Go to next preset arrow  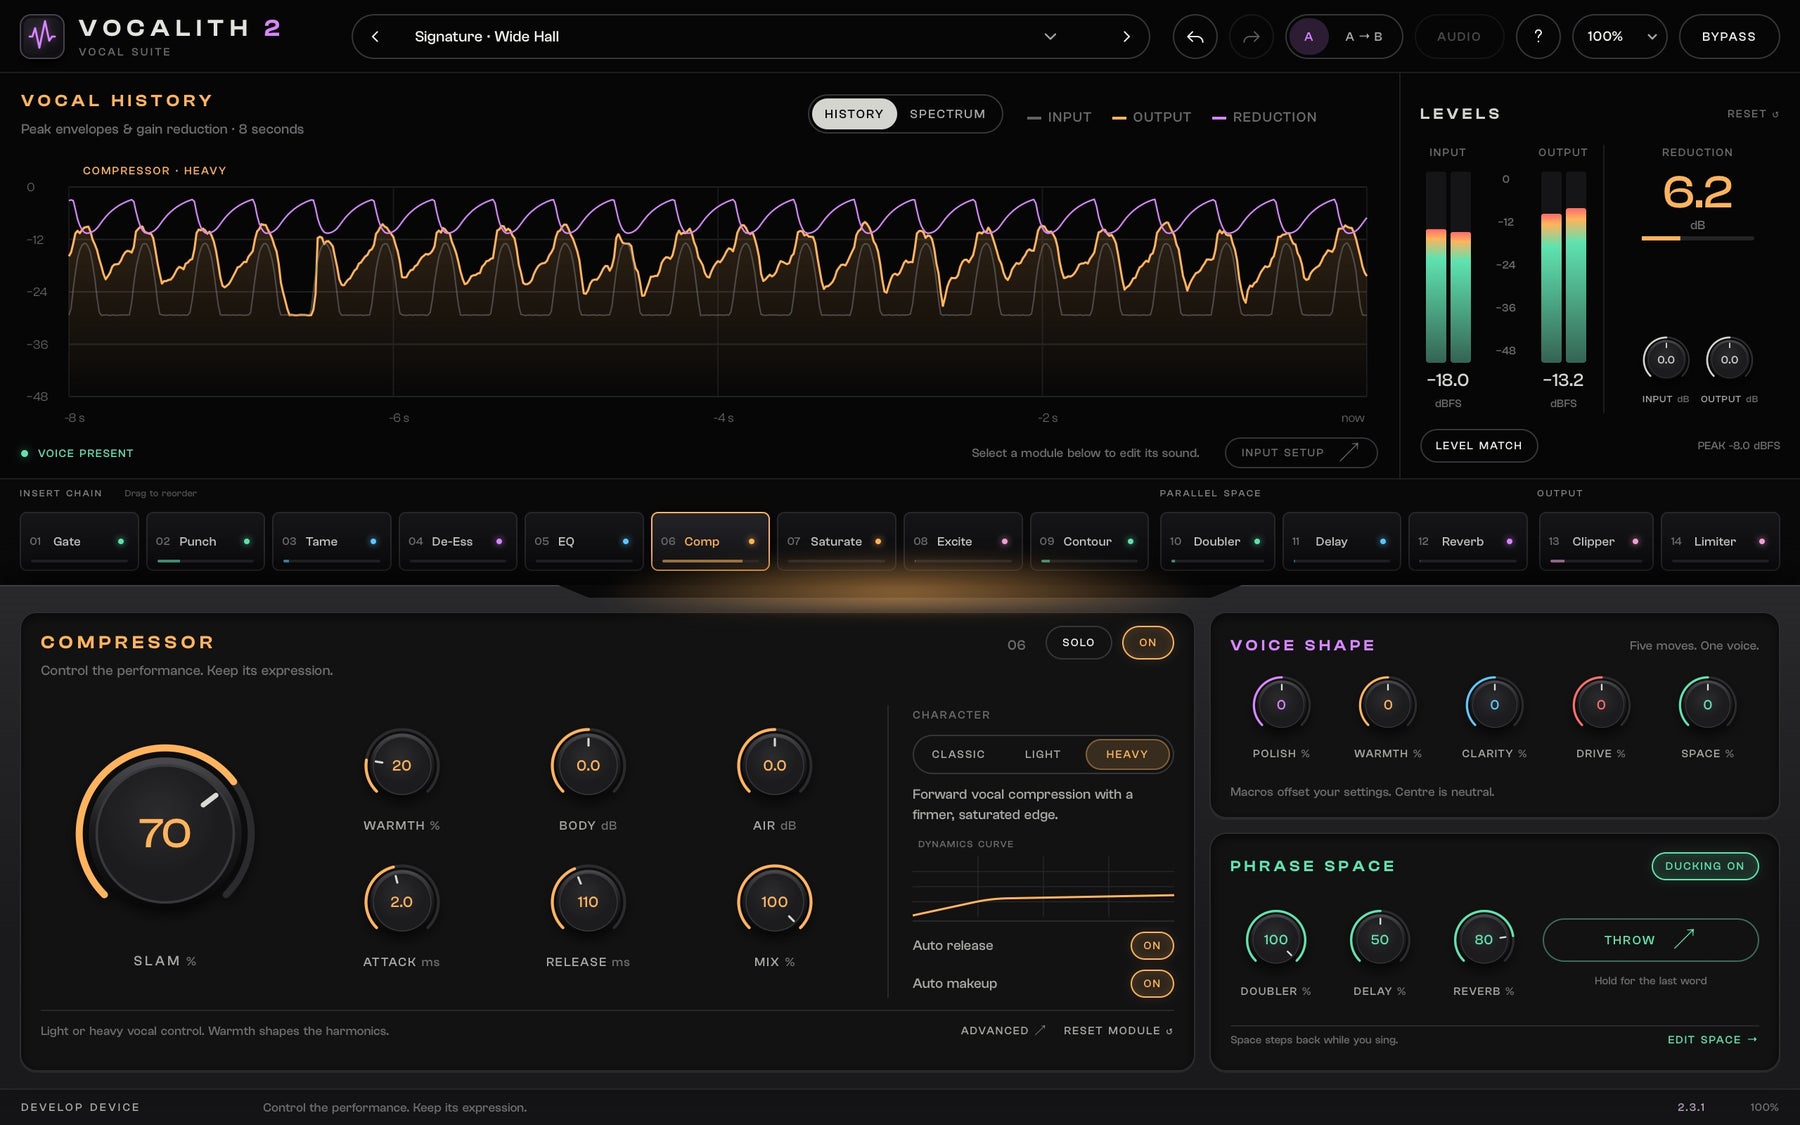tap(1126, 36)
